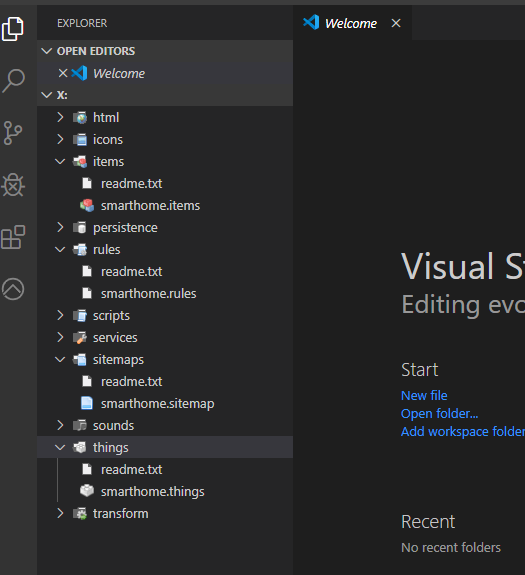This screenshot has height=575, width=525.
Task: Click the VS Code icon on Welcome tab
Action: 311,23
